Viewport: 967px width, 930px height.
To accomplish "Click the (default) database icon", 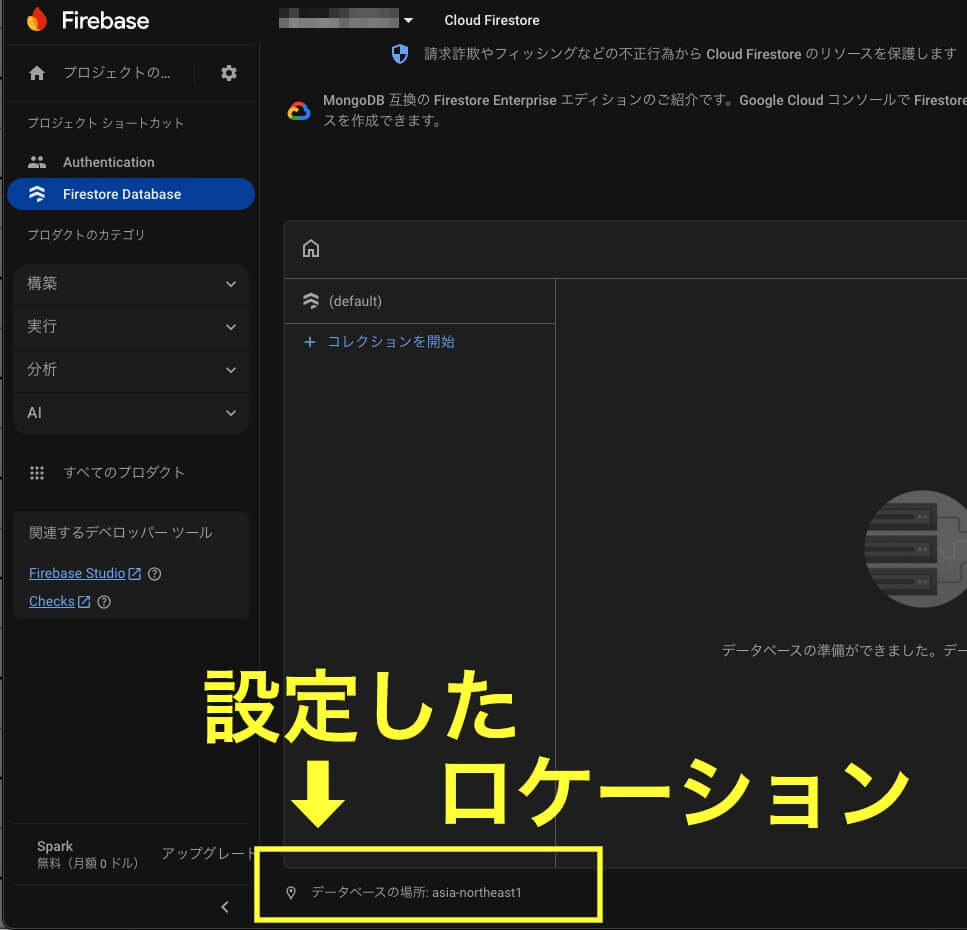I will click(311, 301).
